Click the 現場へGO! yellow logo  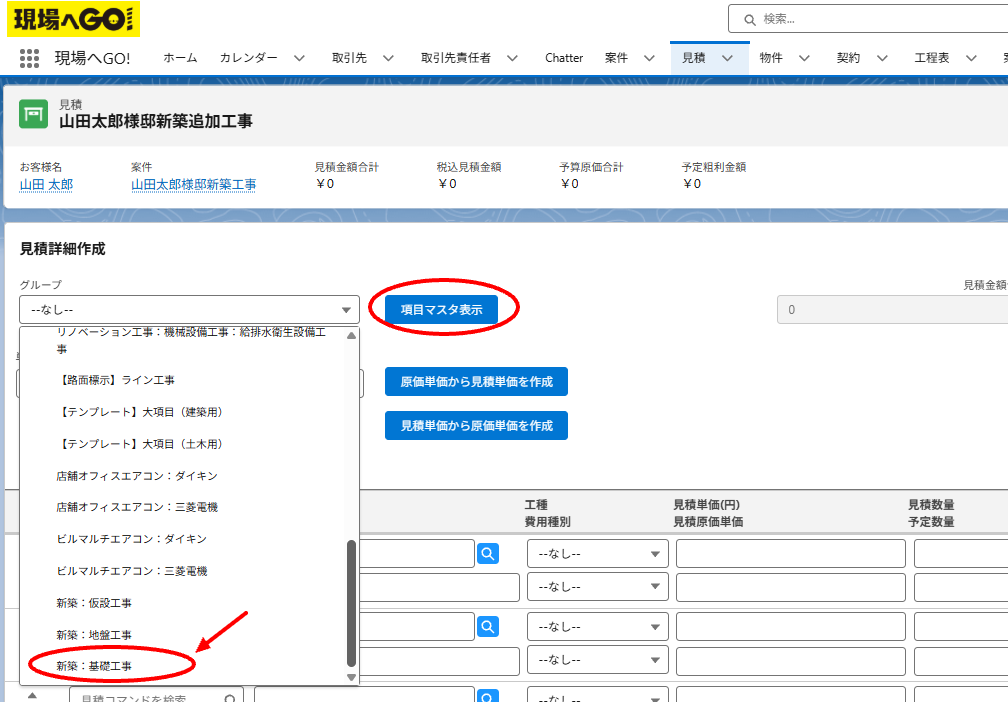click(73, 19)
